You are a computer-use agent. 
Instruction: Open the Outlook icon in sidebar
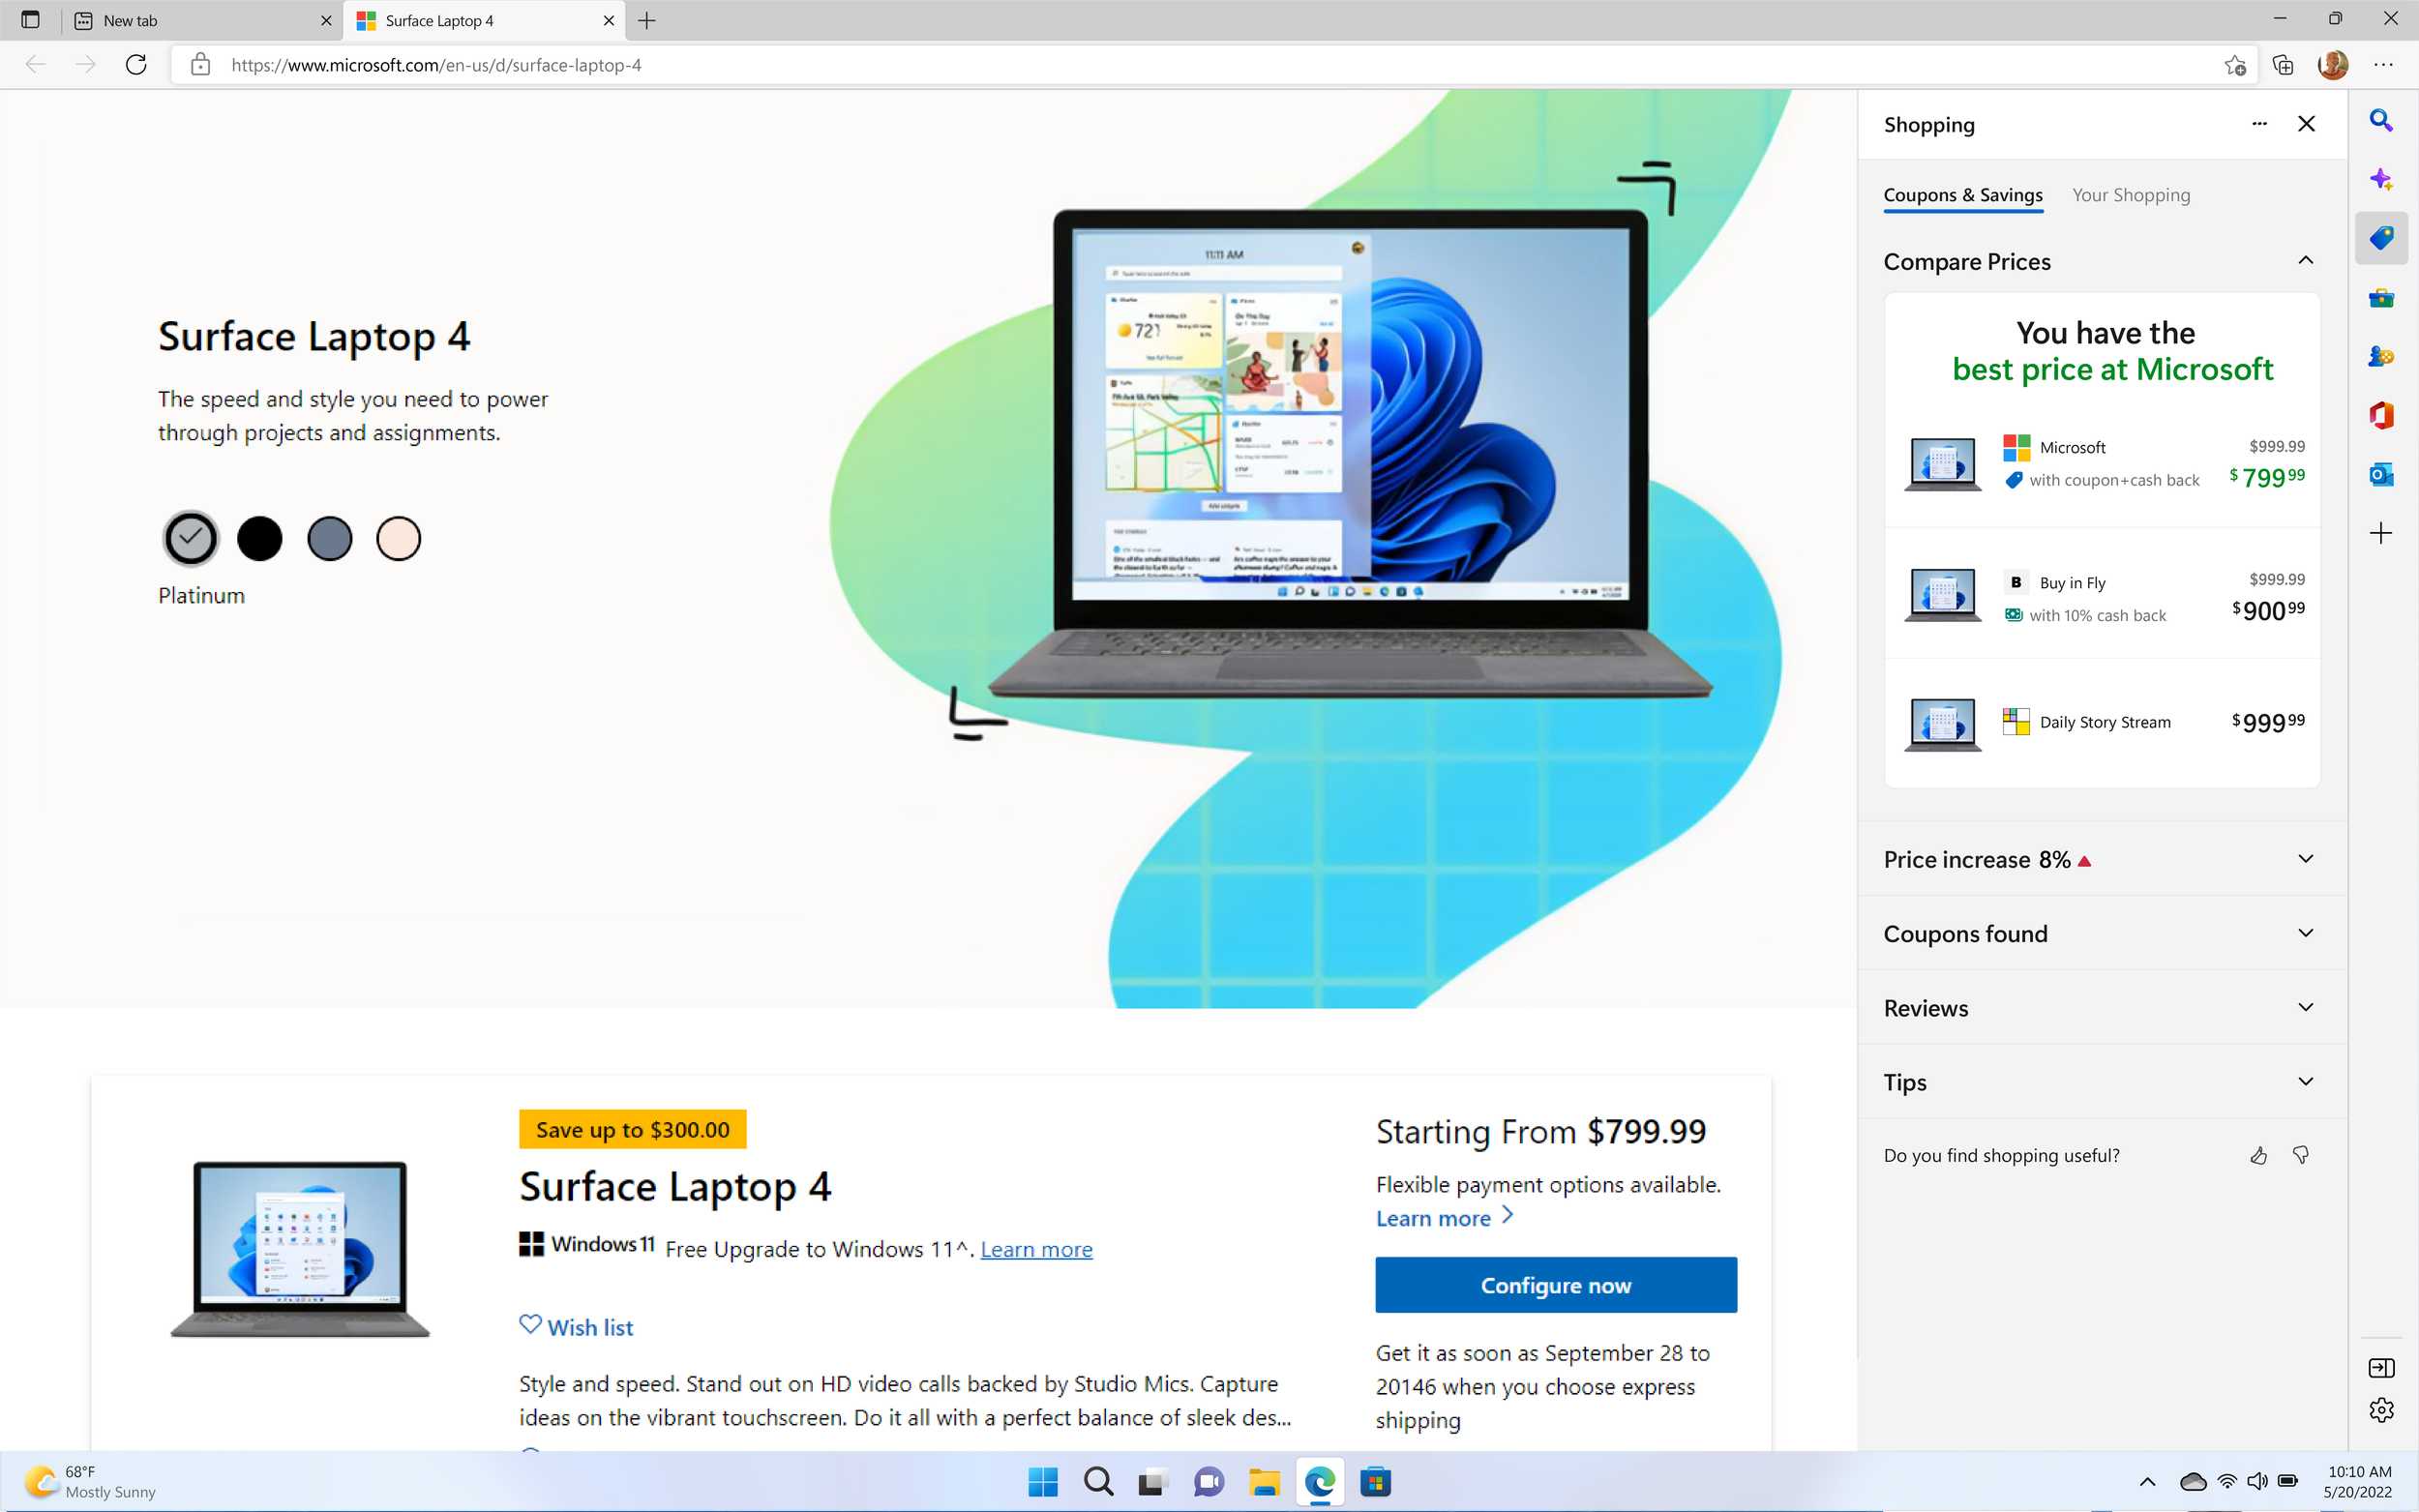(2381, 474)
